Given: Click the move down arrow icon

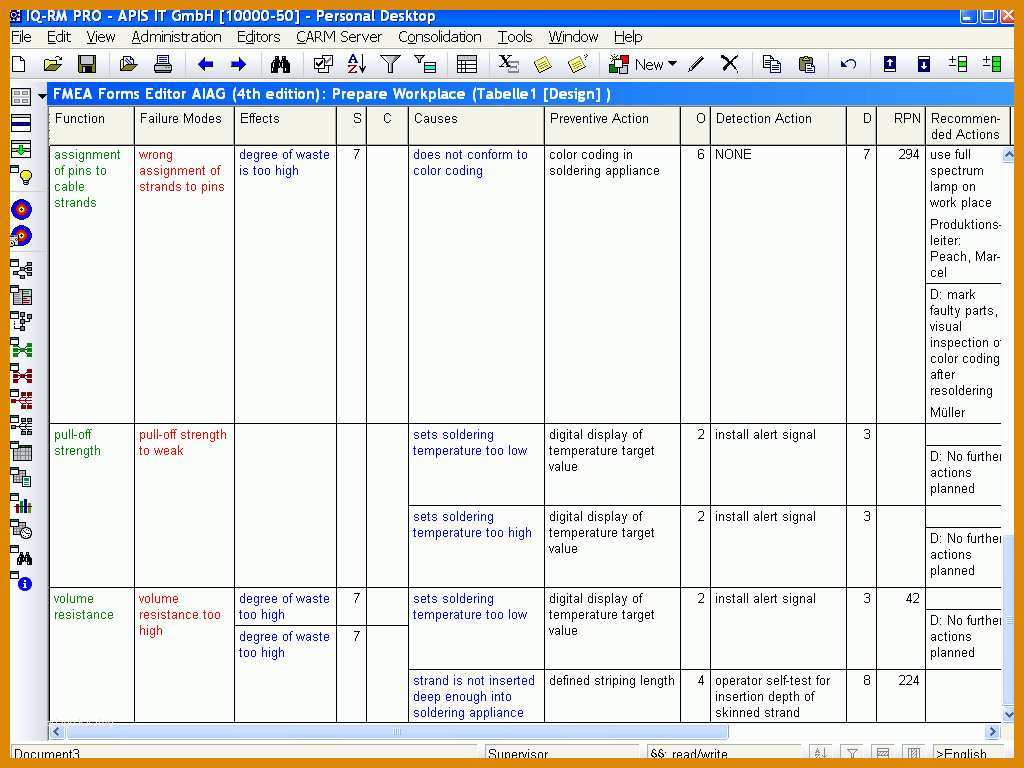Looking at the screenshot, I should pyautogui.click(x=923, y=64).
